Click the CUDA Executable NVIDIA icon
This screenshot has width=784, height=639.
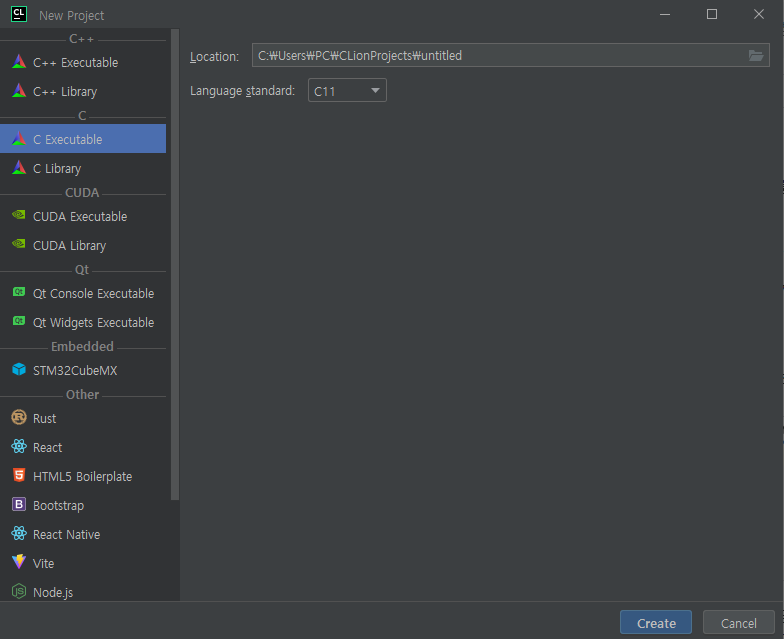coord(19,215)
